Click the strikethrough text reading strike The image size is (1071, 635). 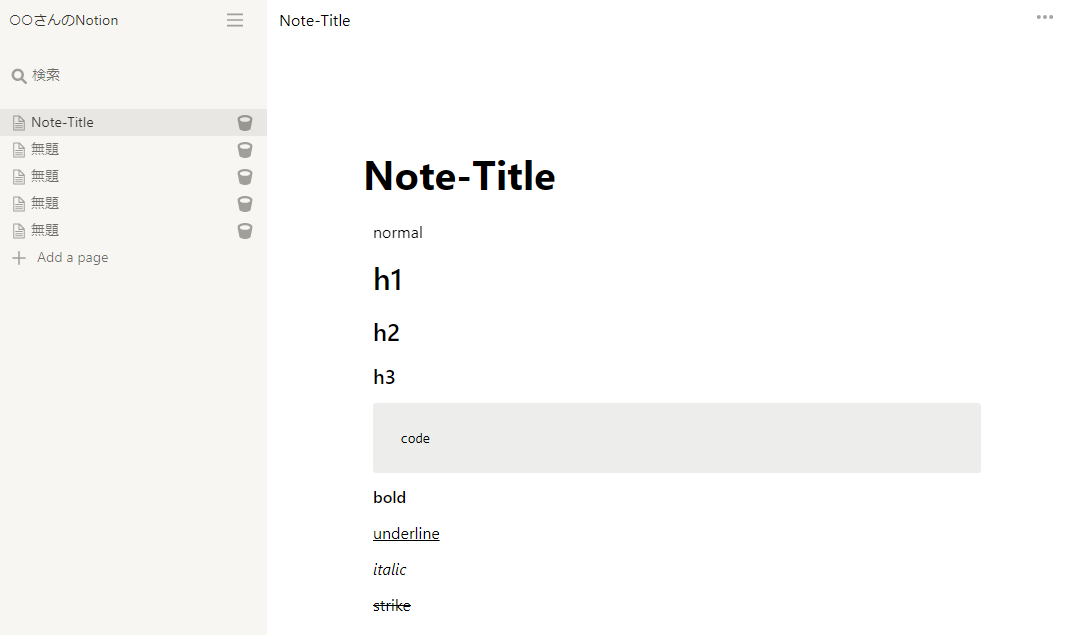tap(392, 605)
